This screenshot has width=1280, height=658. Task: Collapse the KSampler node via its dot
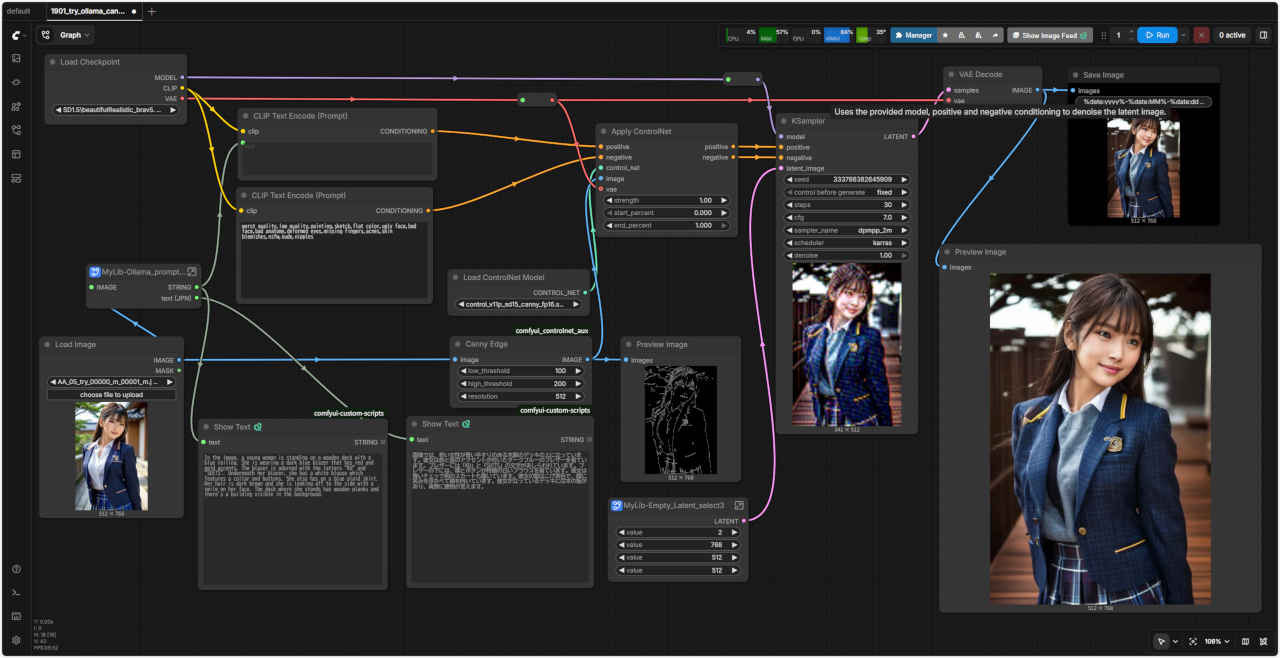784,121
